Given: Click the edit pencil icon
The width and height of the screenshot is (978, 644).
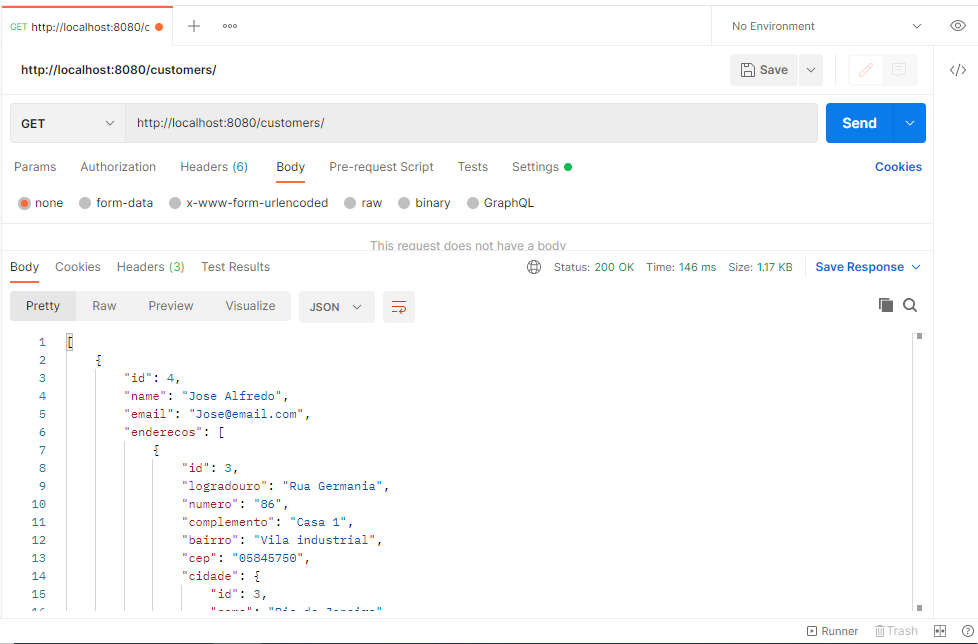Looking at the screenshot, I should (866, 70).
